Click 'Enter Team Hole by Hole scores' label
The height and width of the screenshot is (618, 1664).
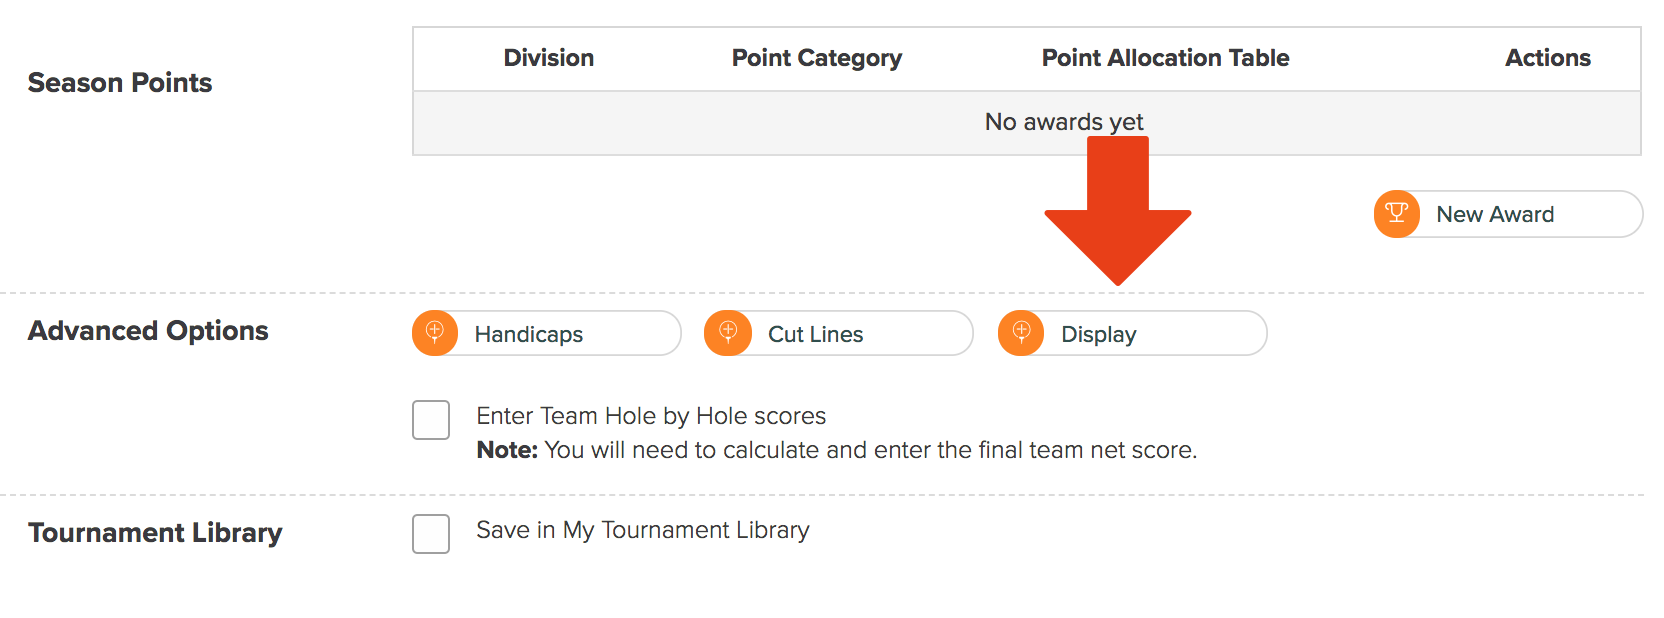coord(651,416)
